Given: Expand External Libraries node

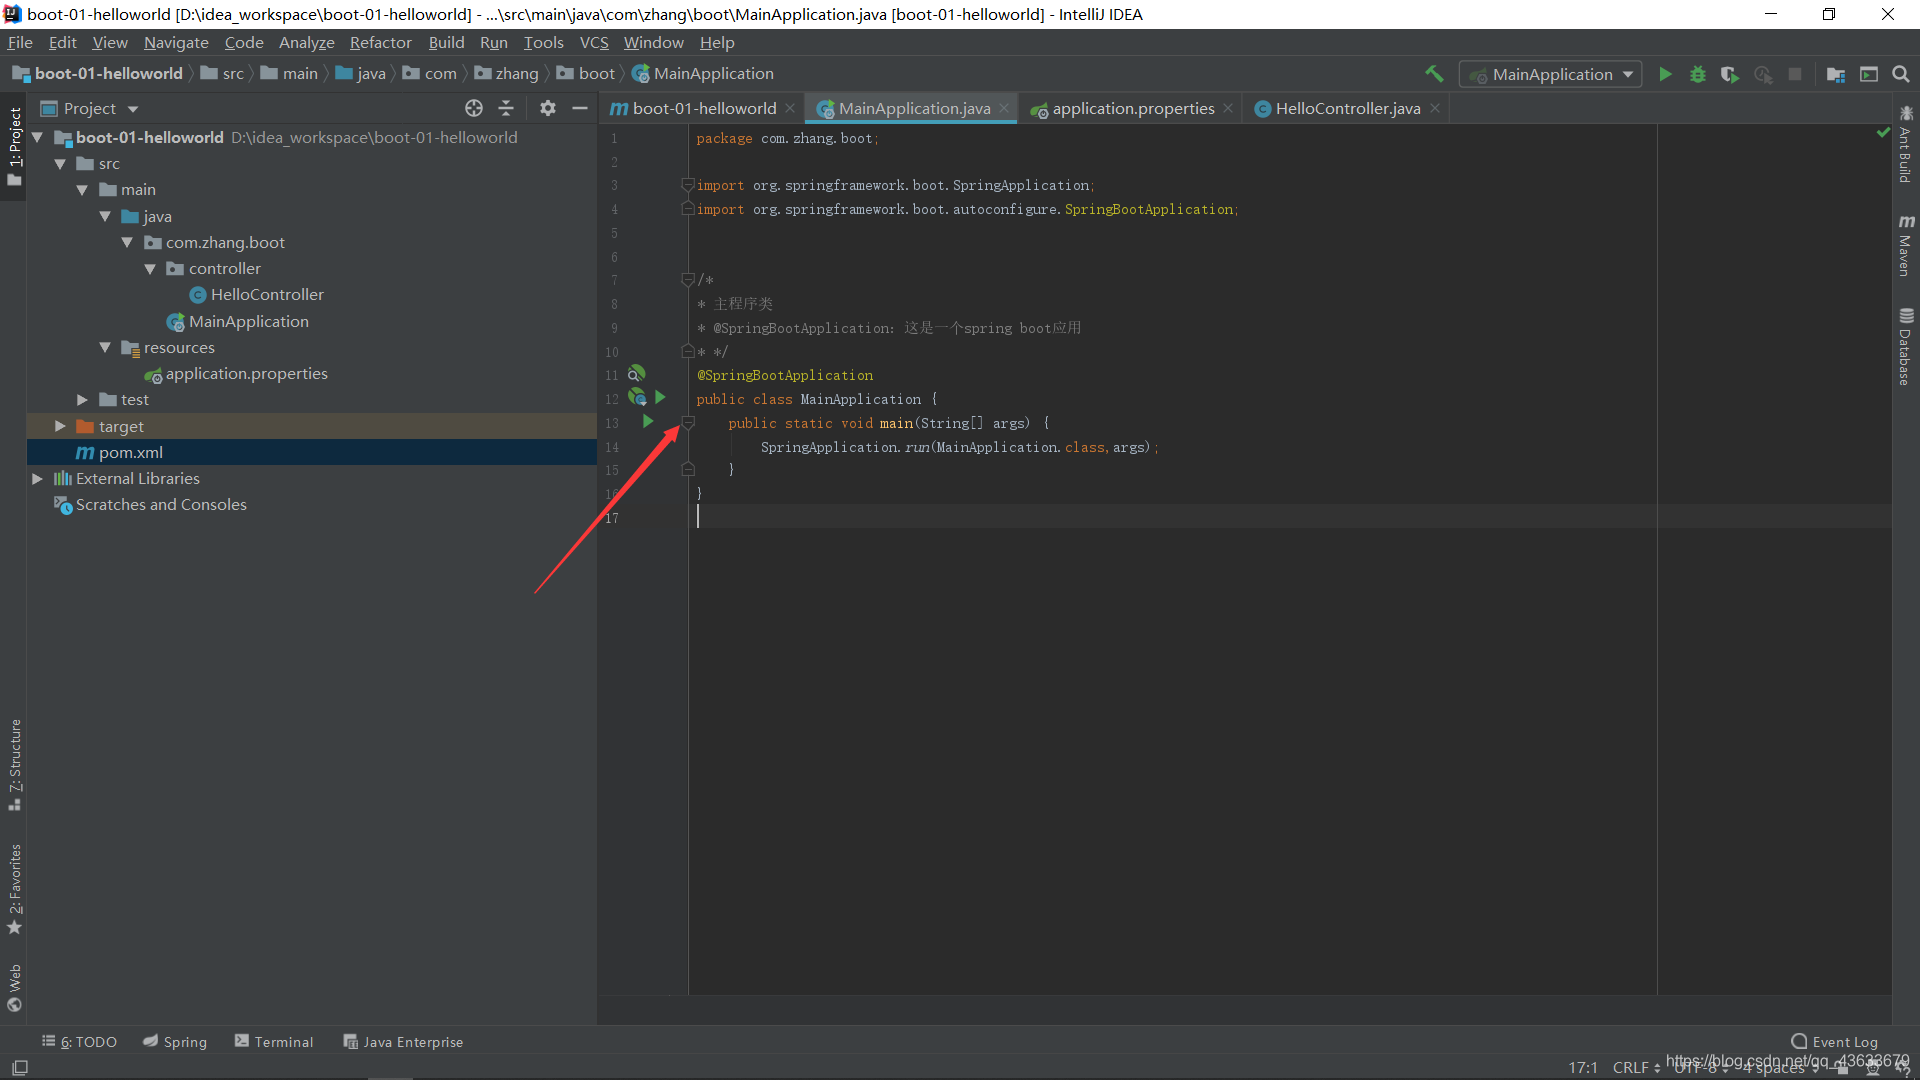Looking at the screenshot, I should pyautogui.click(x=37, y=479).
